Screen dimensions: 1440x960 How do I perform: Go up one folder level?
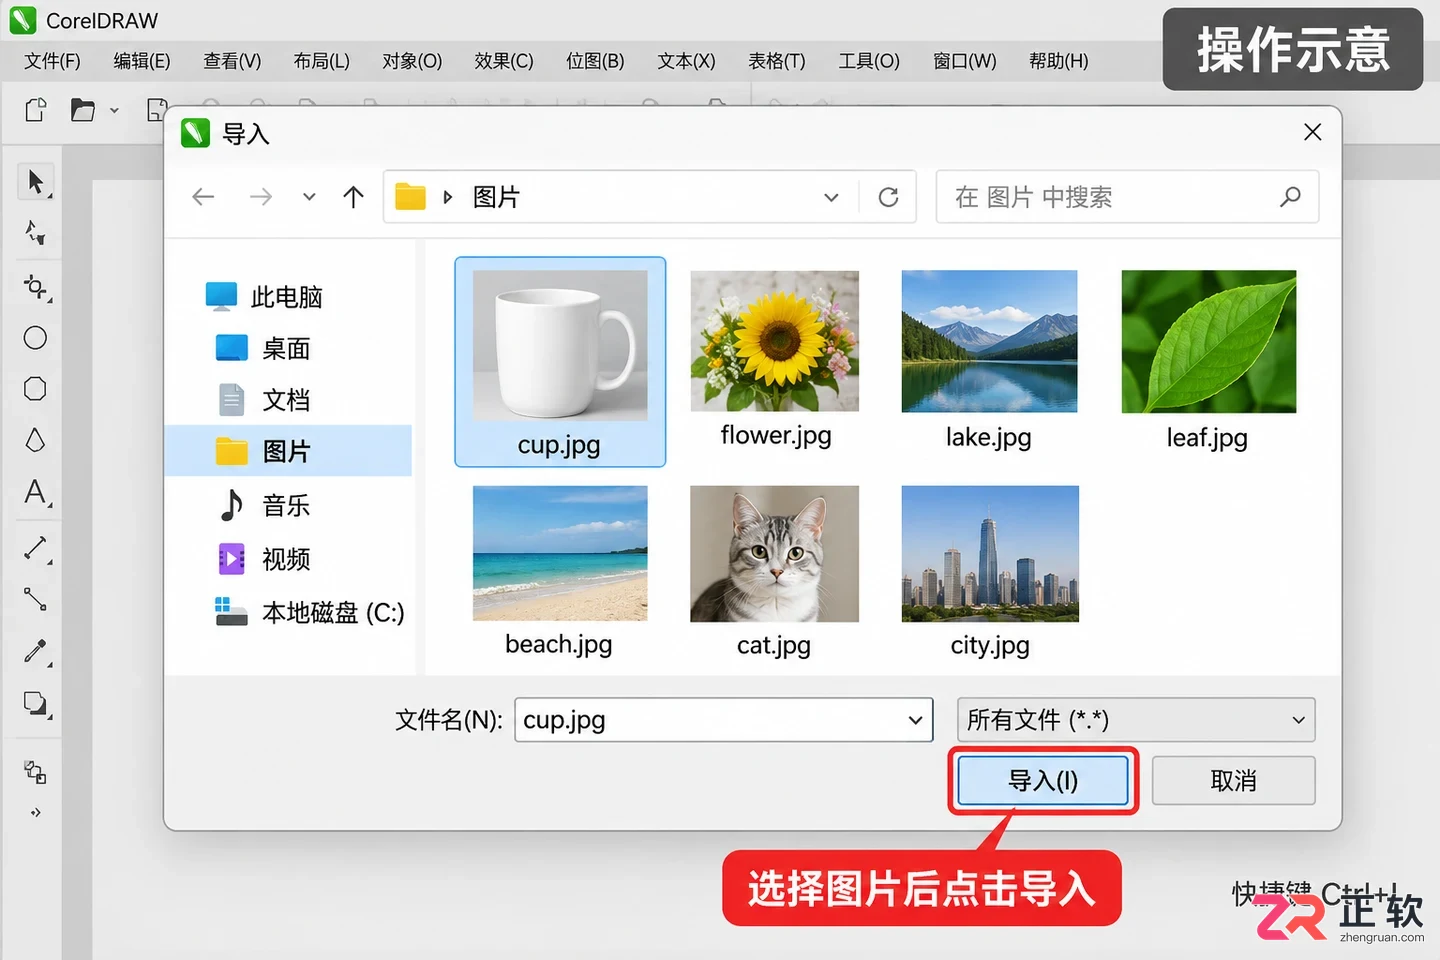[x=353, y=197]
